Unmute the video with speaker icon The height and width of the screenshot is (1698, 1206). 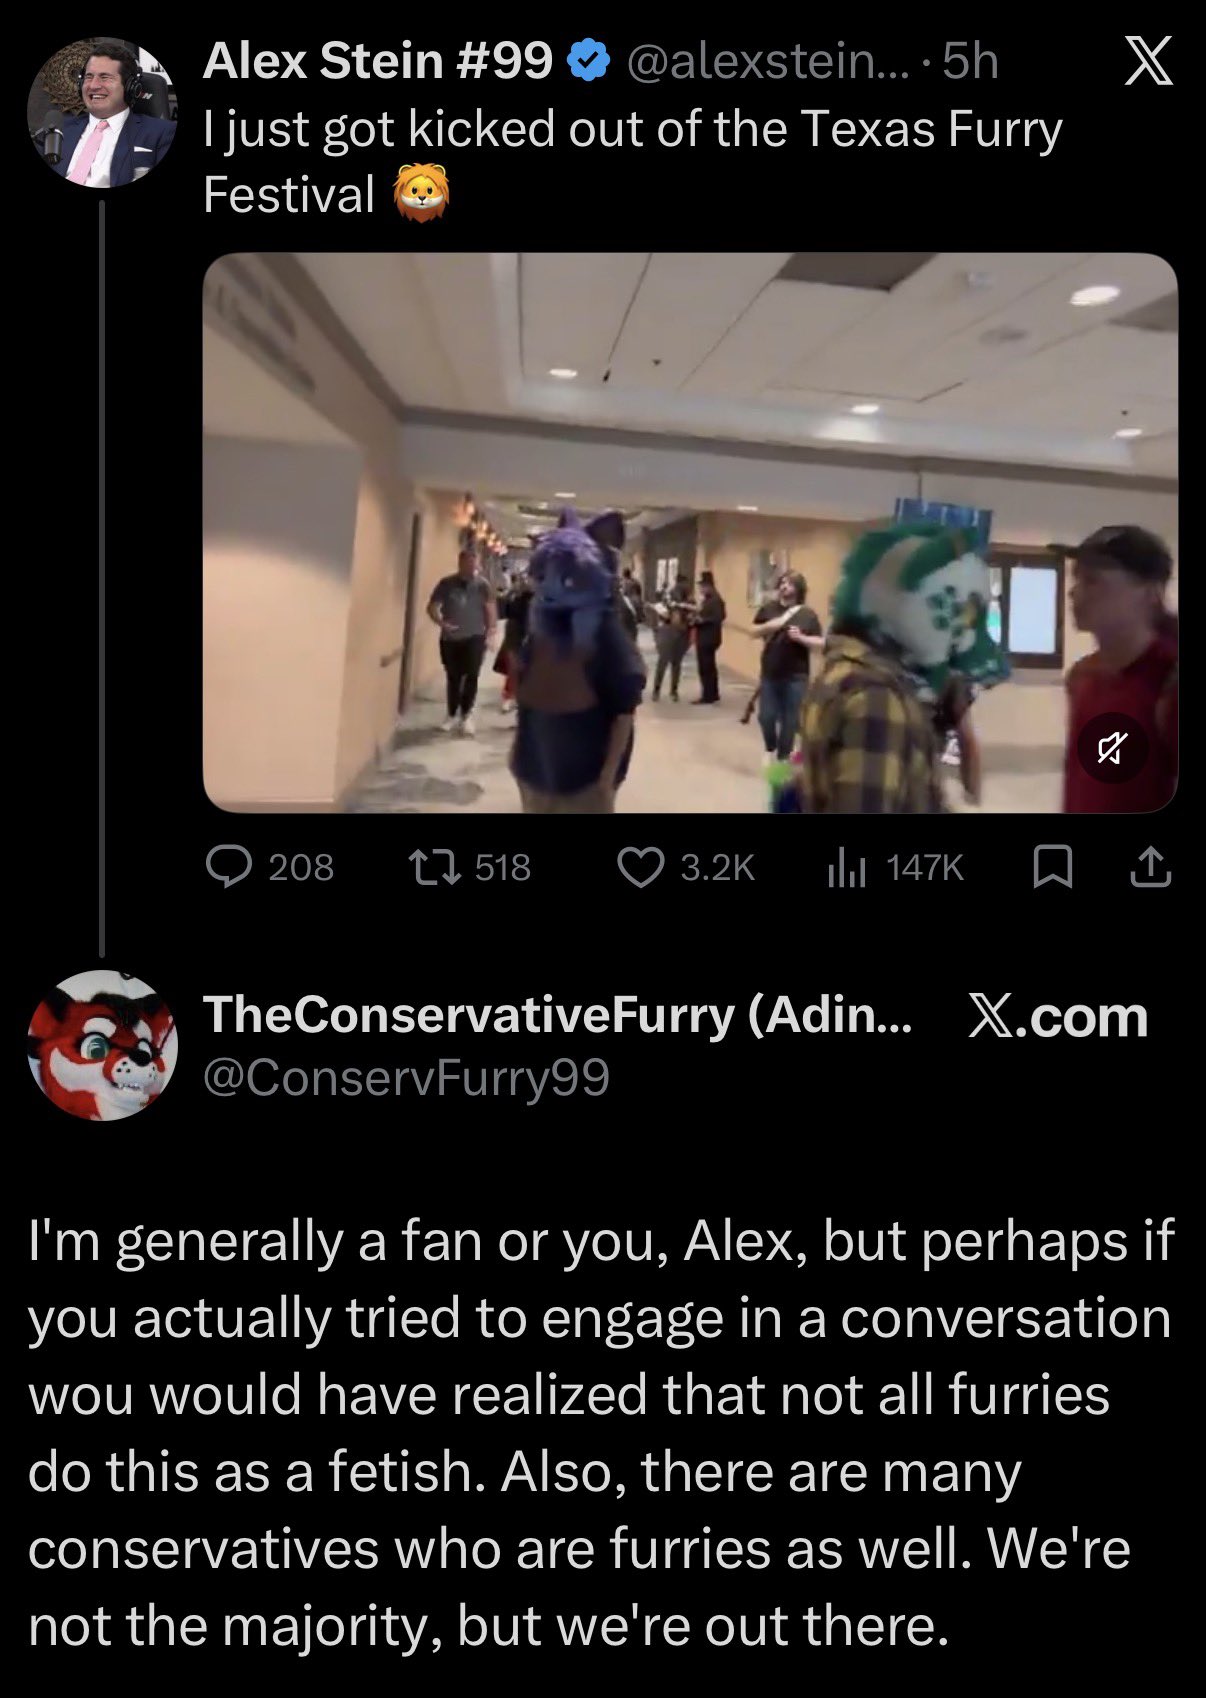(x=1113, y=748)
